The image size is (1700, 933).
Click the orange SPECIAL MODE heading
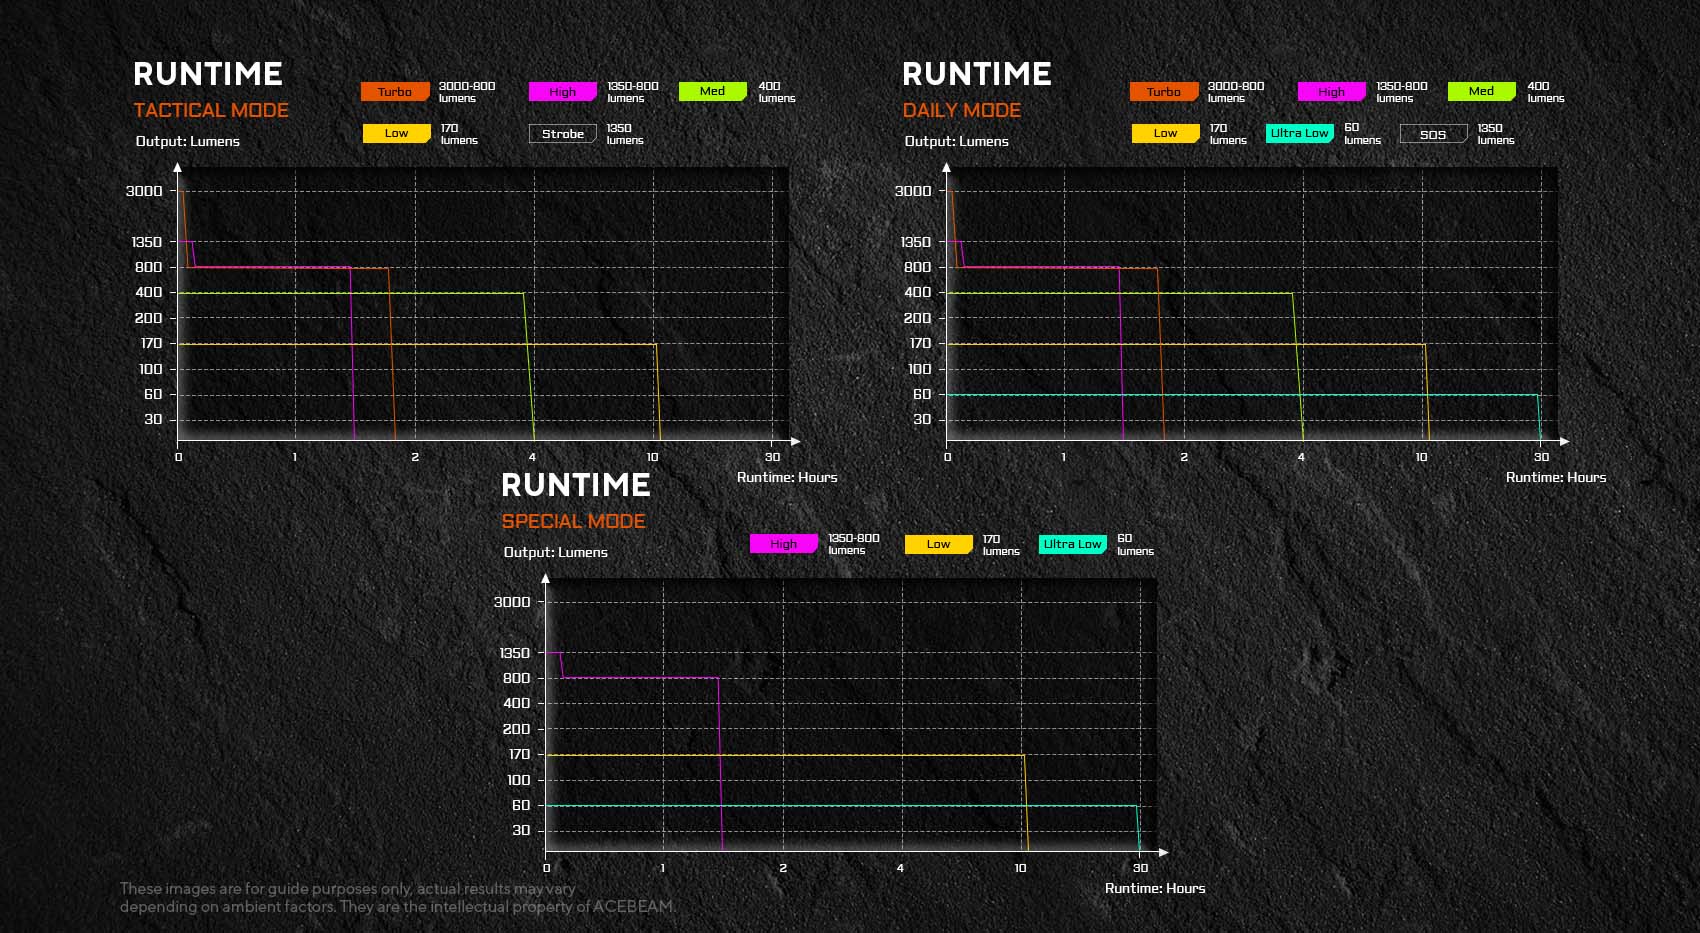point(573,521)
